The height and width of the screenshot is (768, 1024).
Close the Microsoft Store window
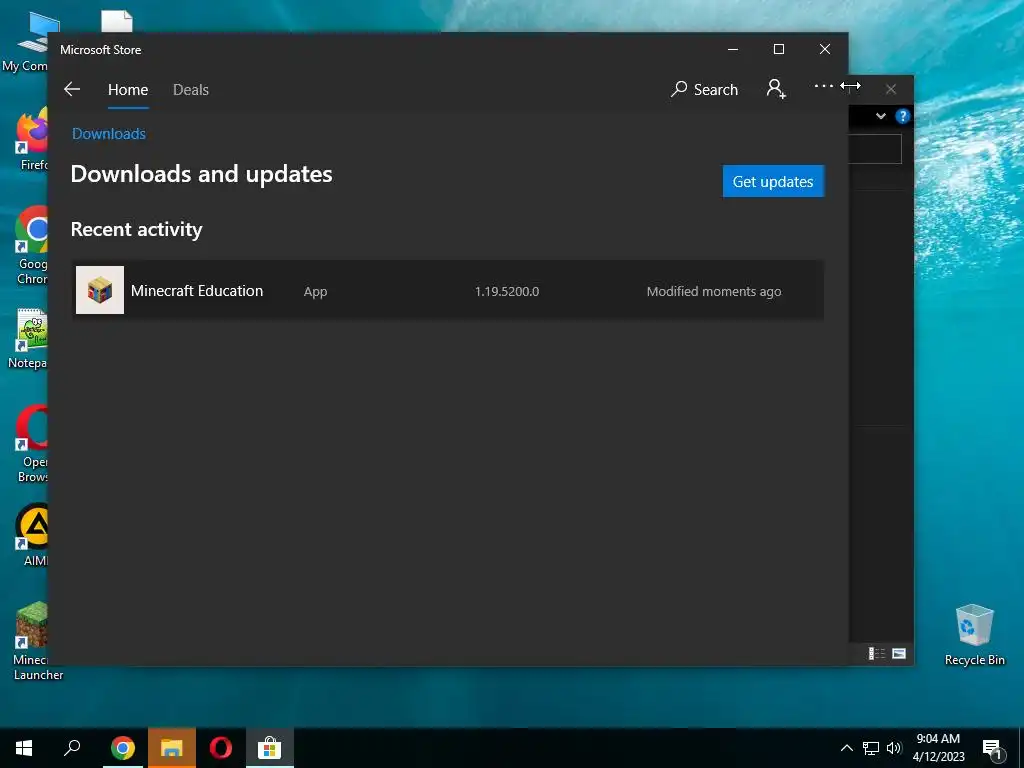825,50
